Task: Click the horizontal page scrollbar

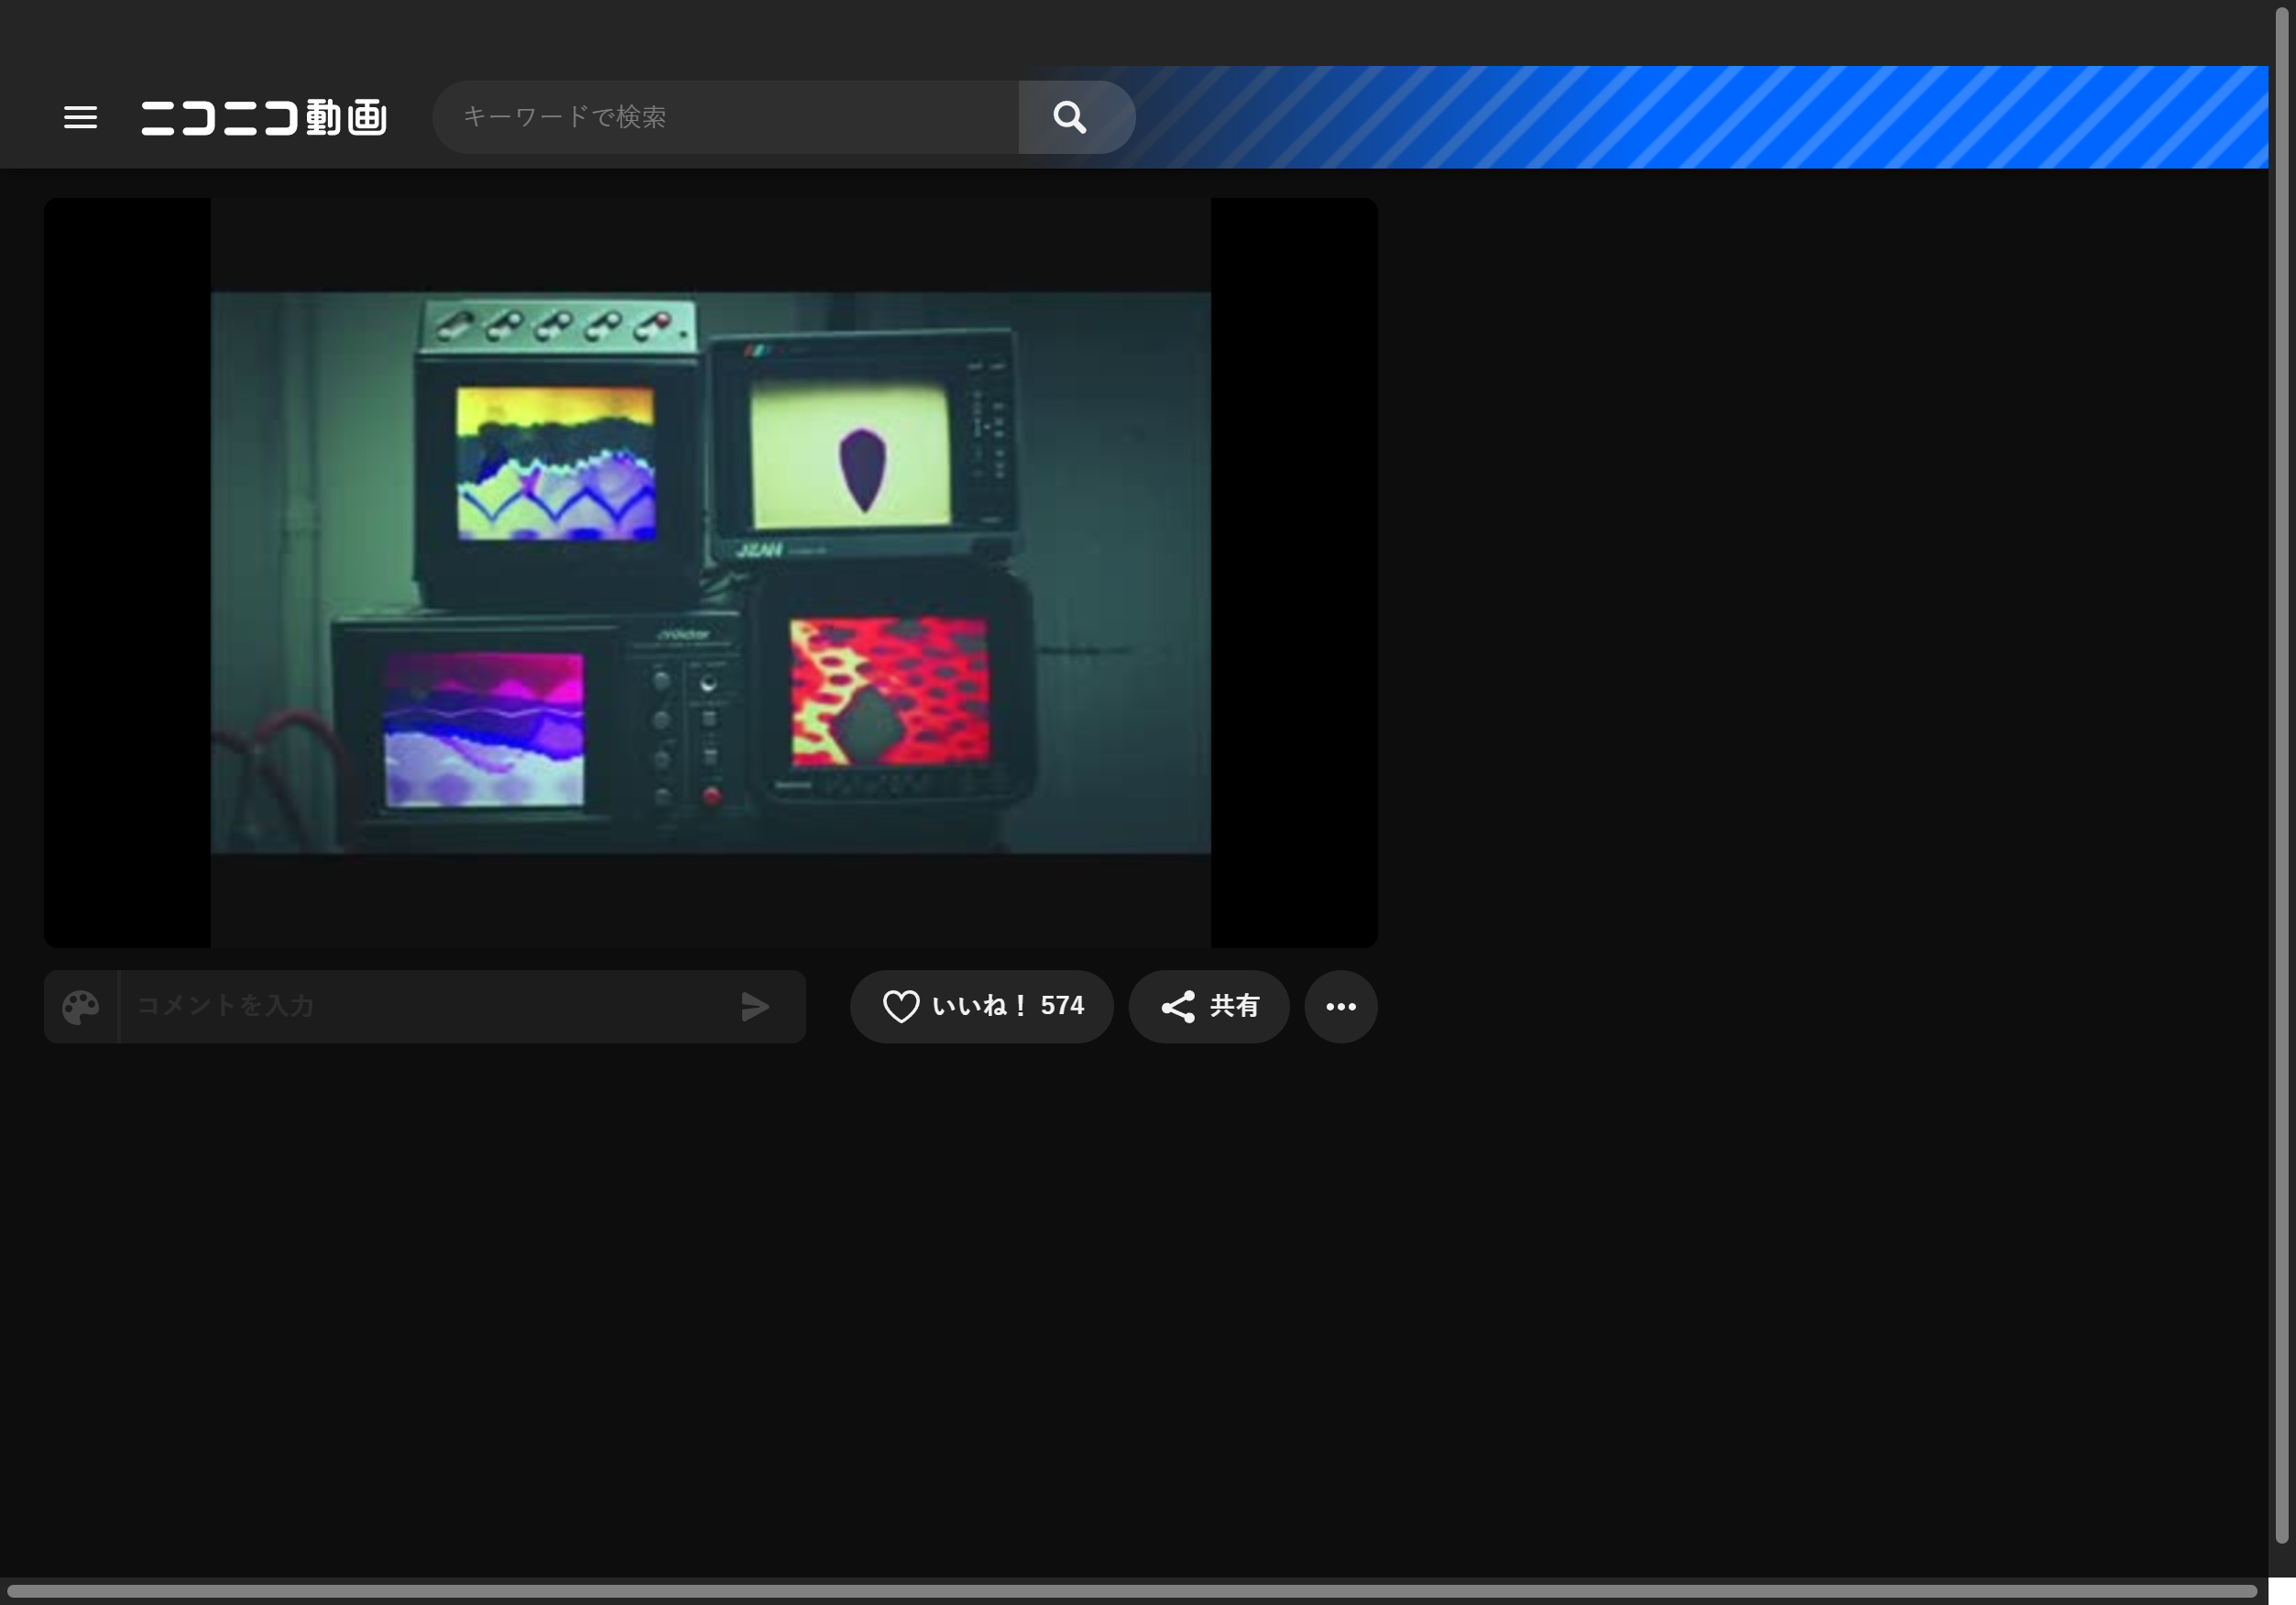Action: (x=1132, y=1590)
